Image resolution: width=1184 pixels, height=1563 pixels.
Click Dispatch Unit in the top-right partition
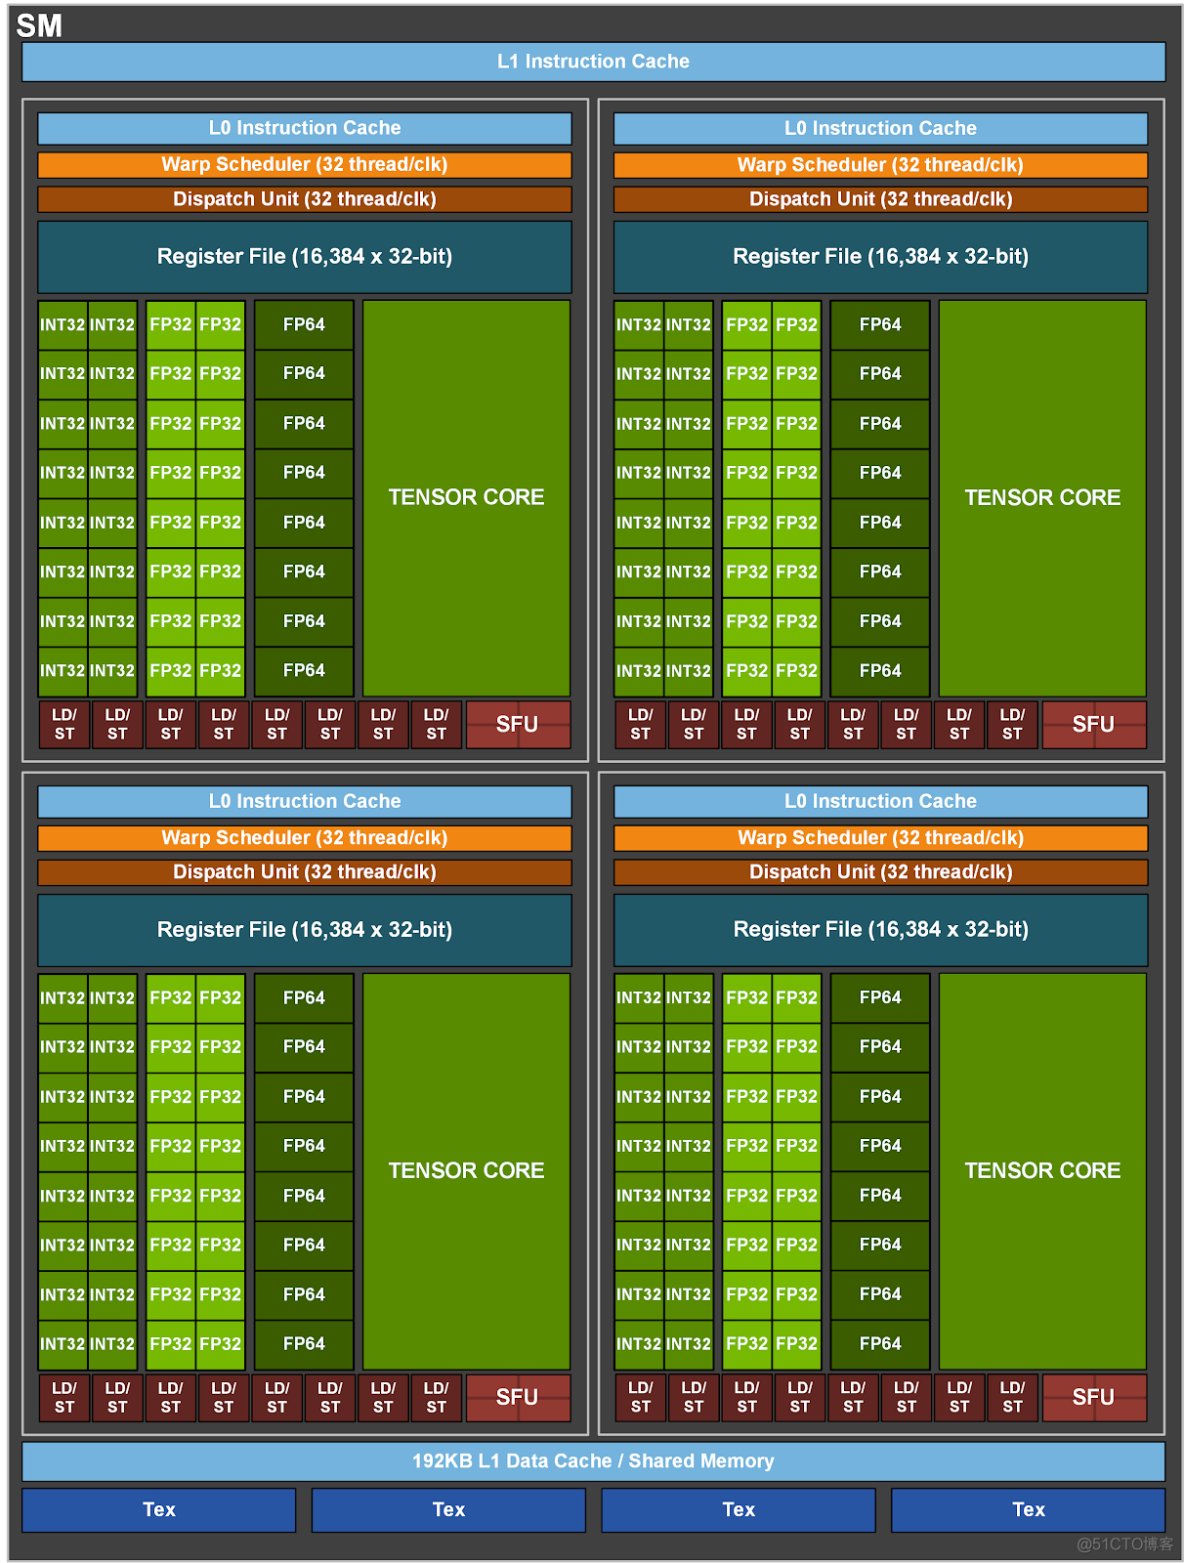click(x=881, y=199)
